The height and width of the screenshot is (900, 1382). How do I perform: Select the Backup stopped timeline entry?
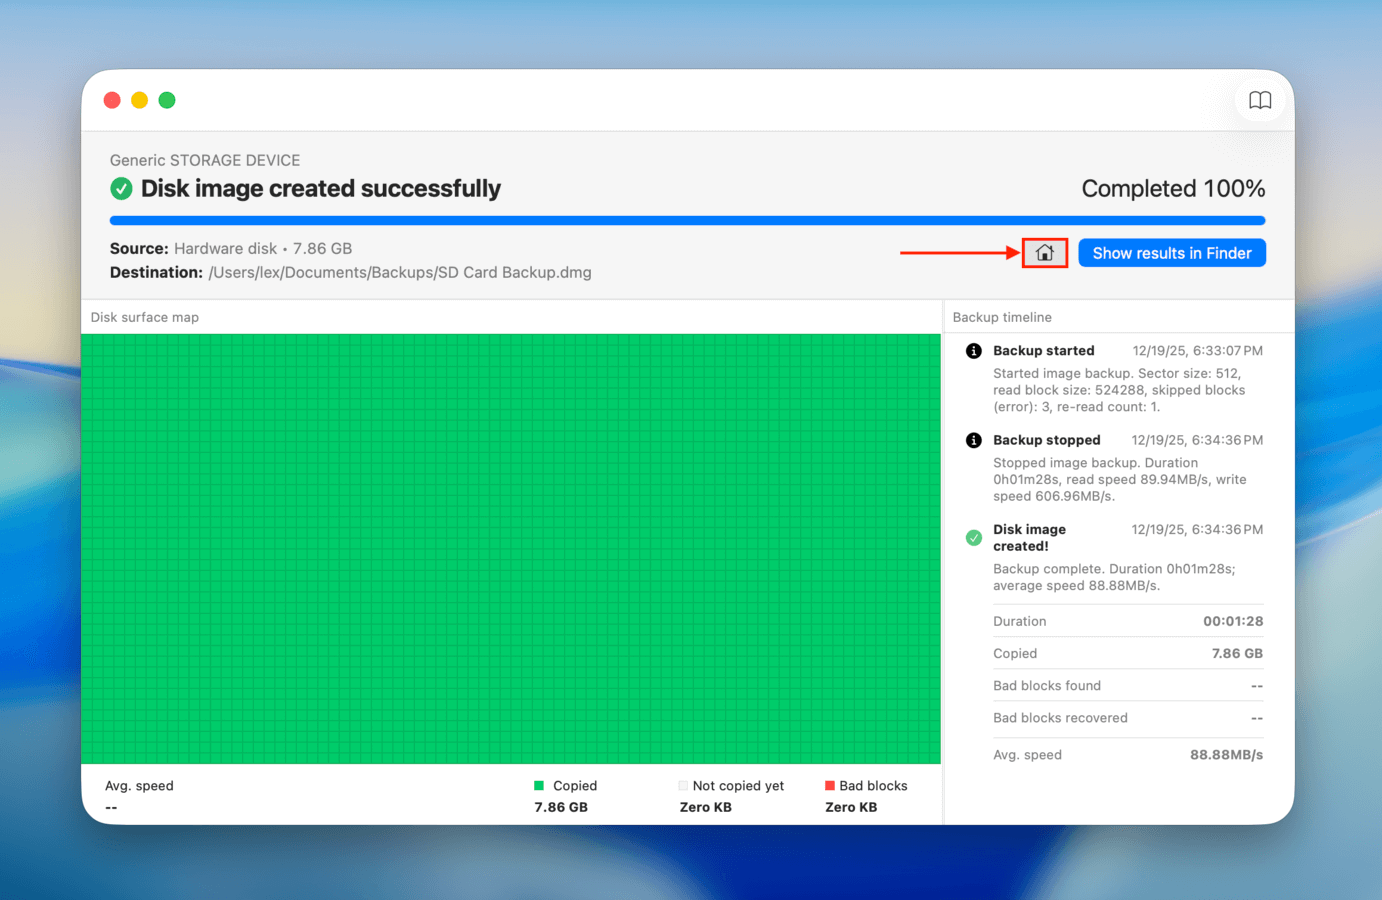tap(1047, 440)
